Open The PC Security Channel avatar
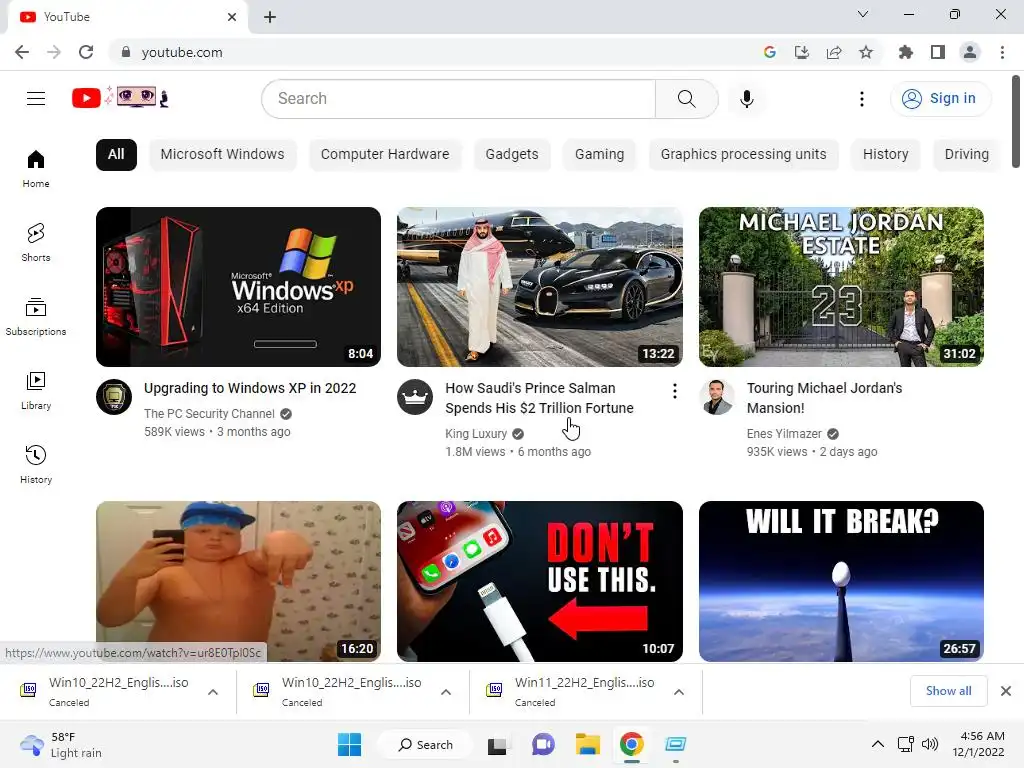1024x768 pixels. (114, 397)
